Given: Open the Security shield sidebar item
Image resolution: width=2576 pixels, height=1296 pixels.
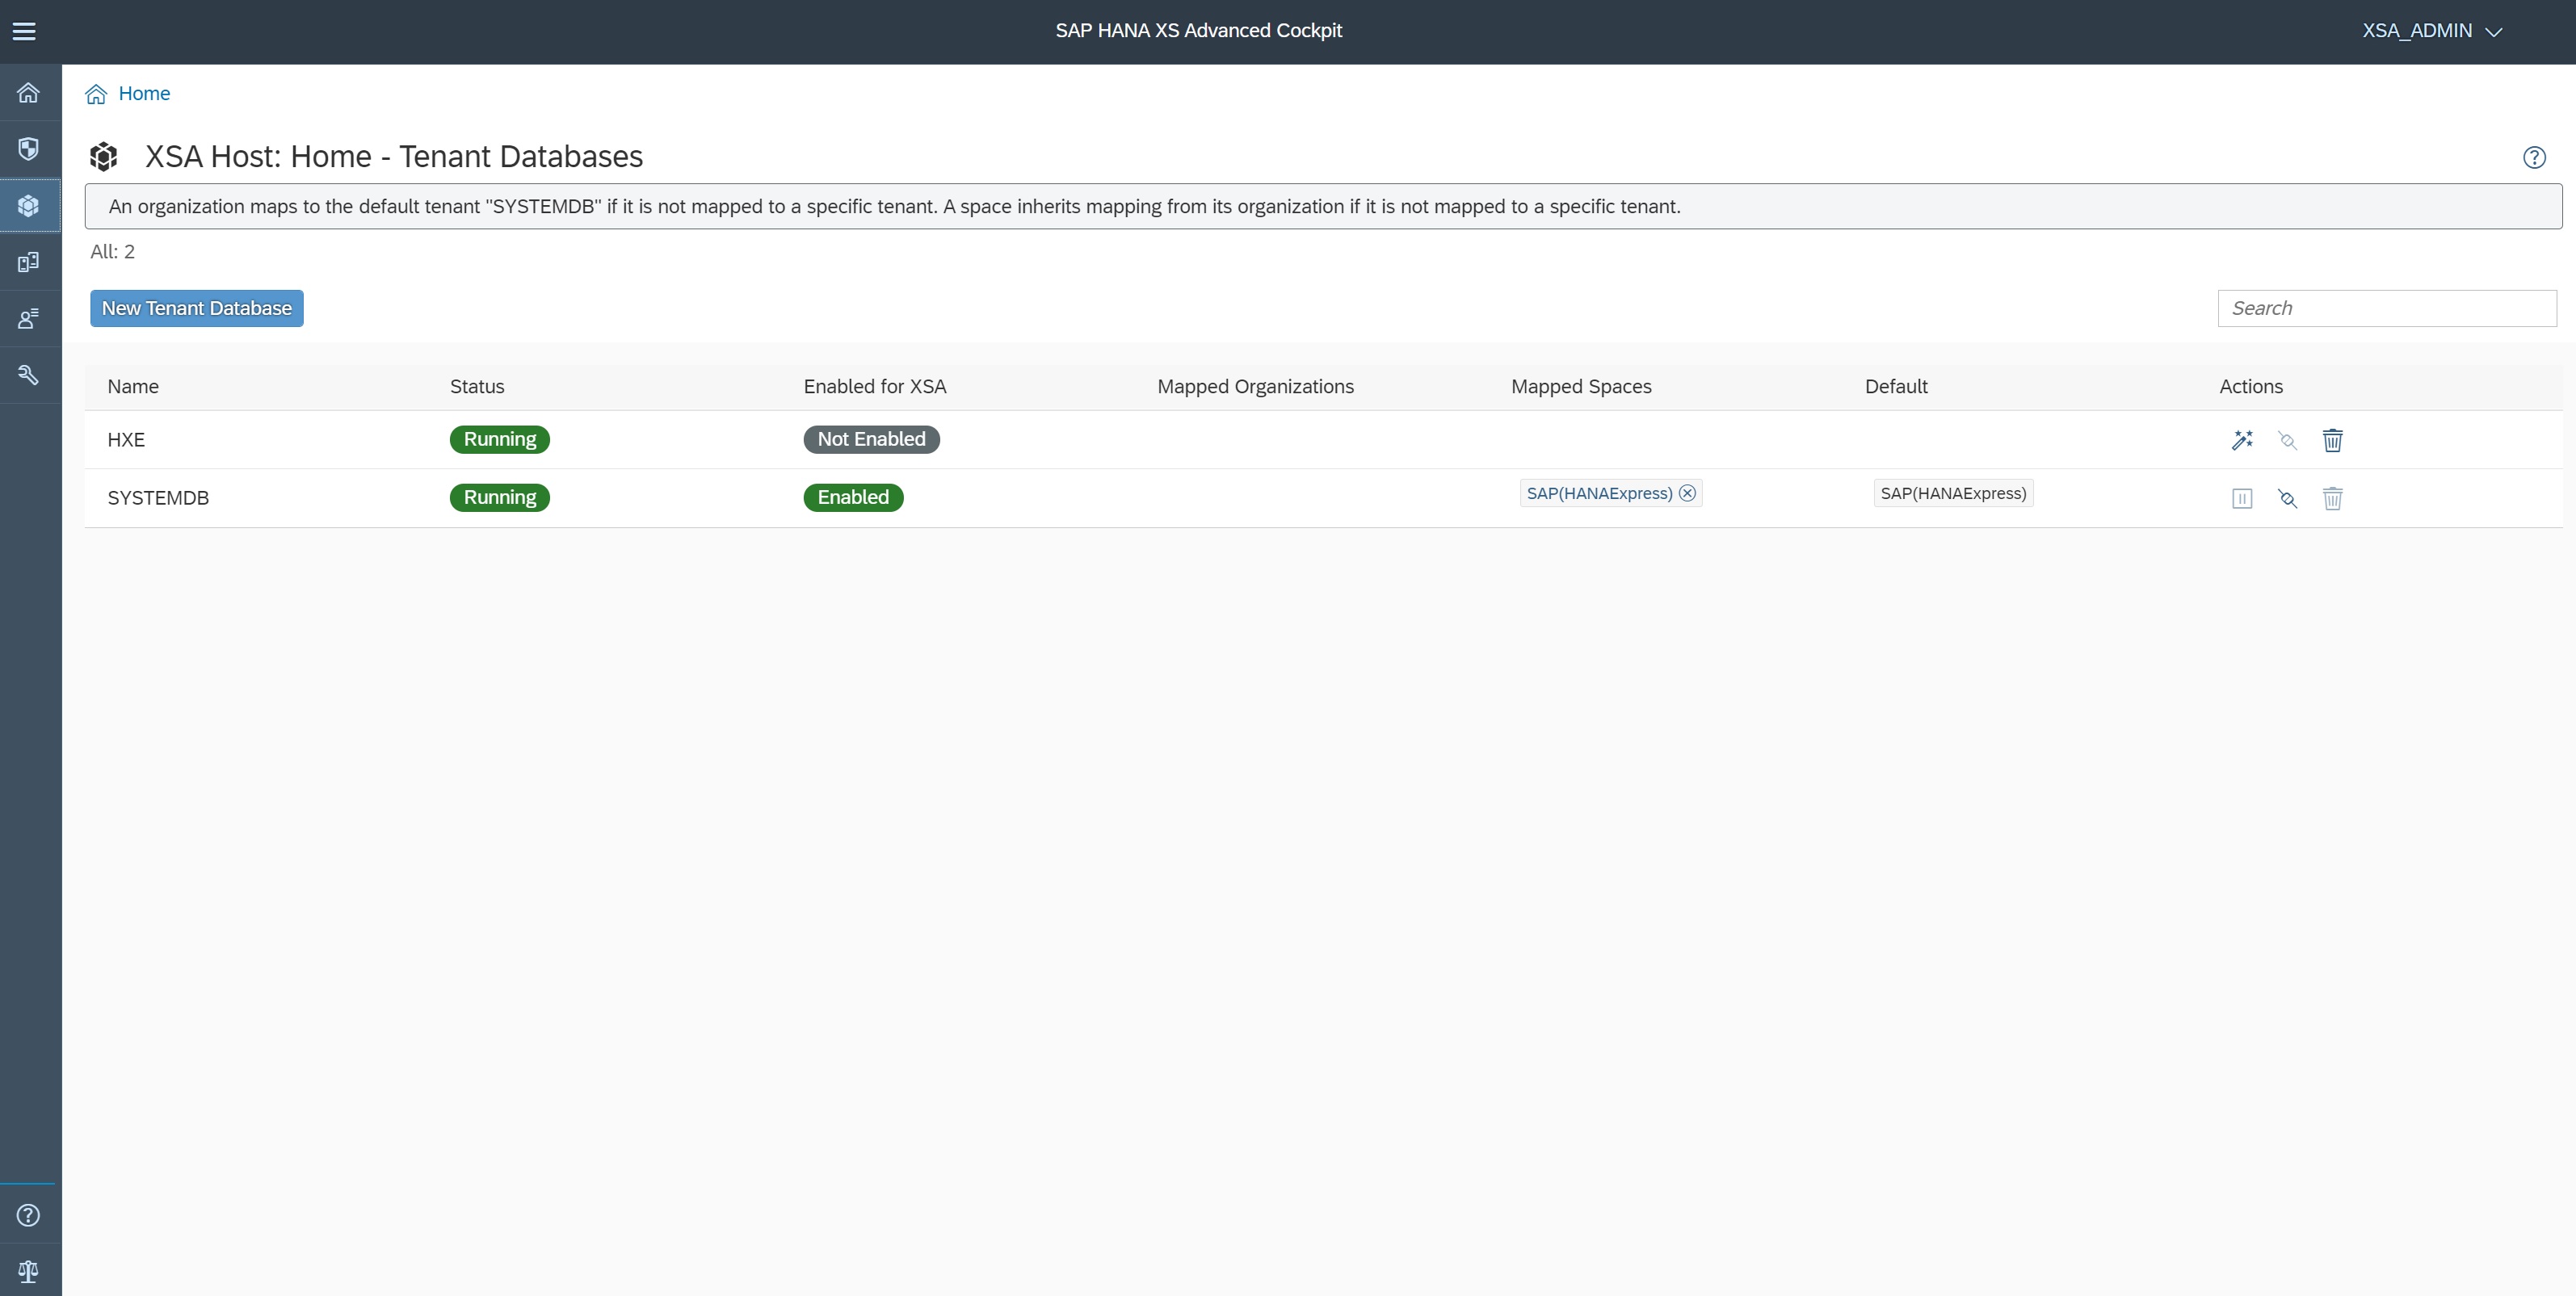Looking at the screenshot, I should pos(29,149).
